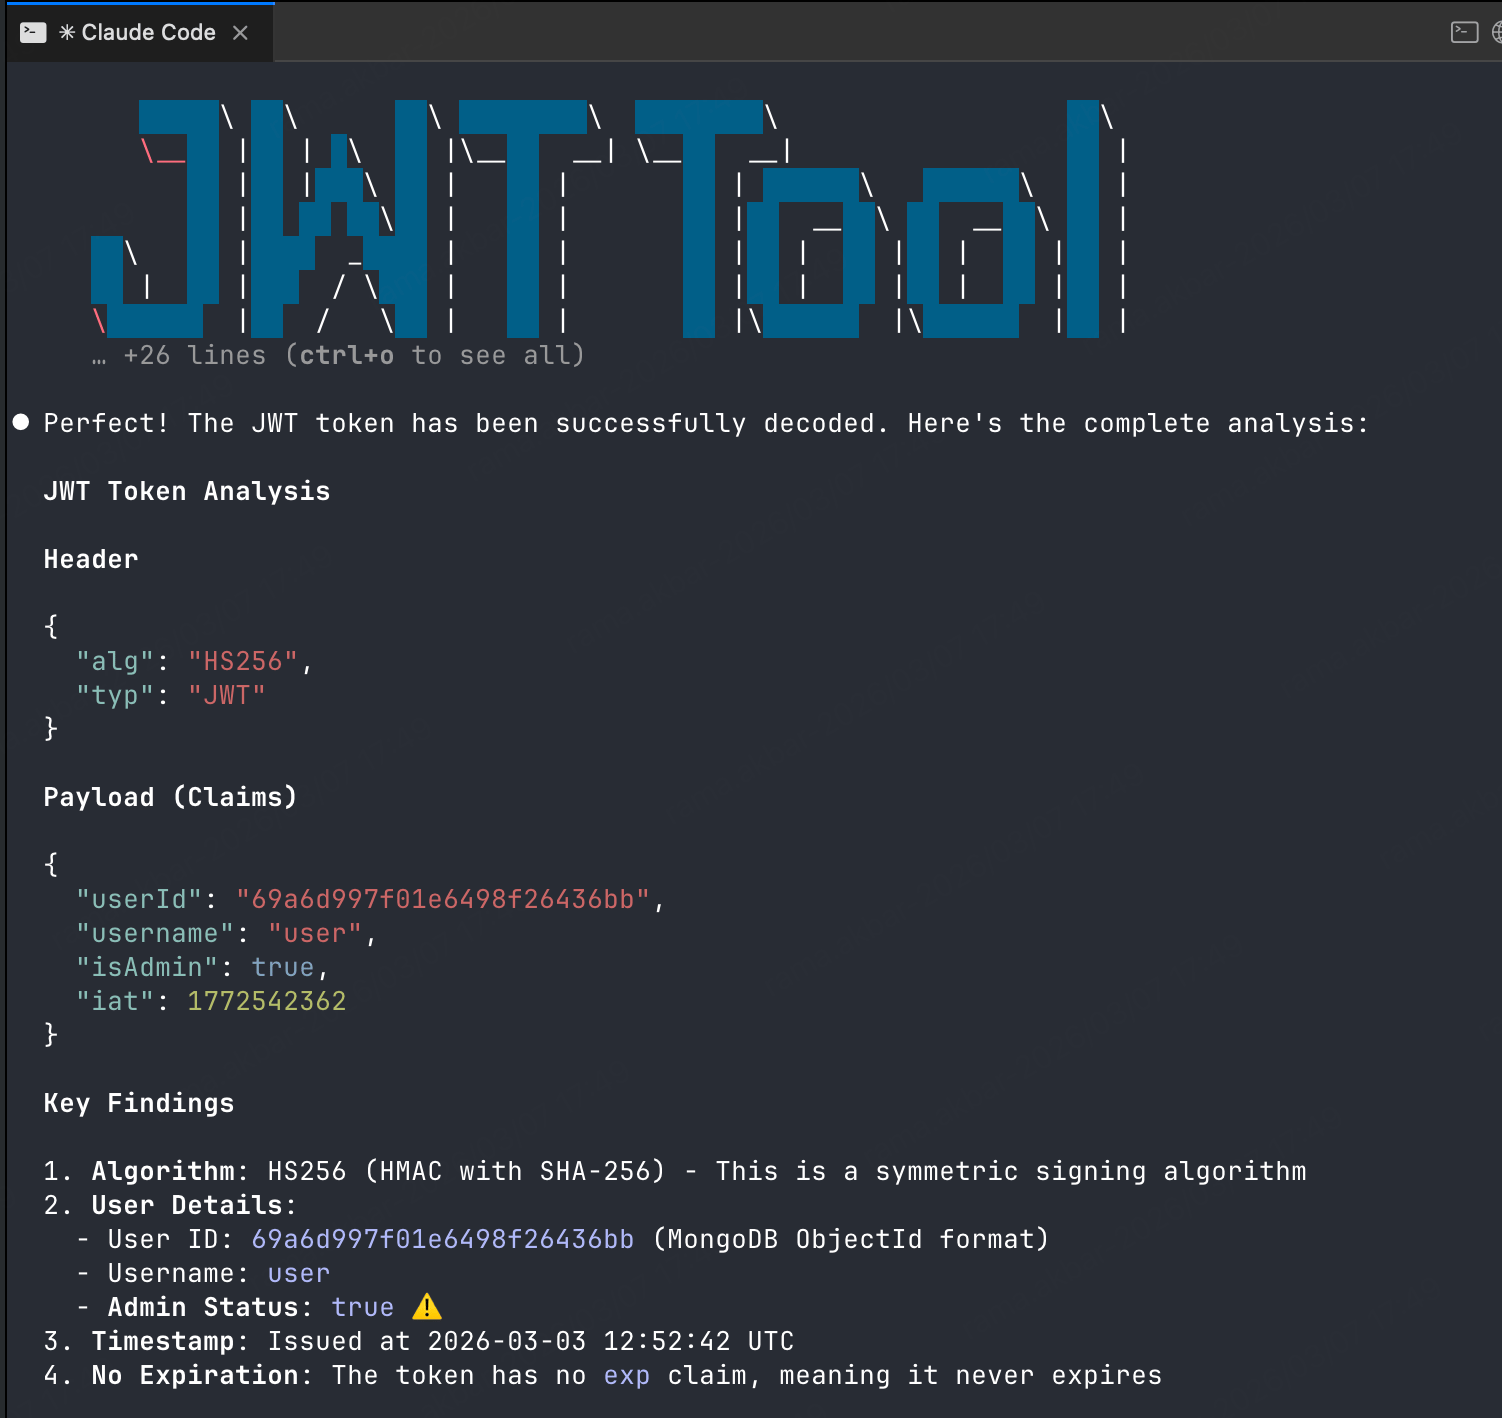This screenshot has width=1502, height=1418.
Task: Click "(MongoDB ObjectId format)" text
Action: pyautogui.click(x=851, y=1239)
